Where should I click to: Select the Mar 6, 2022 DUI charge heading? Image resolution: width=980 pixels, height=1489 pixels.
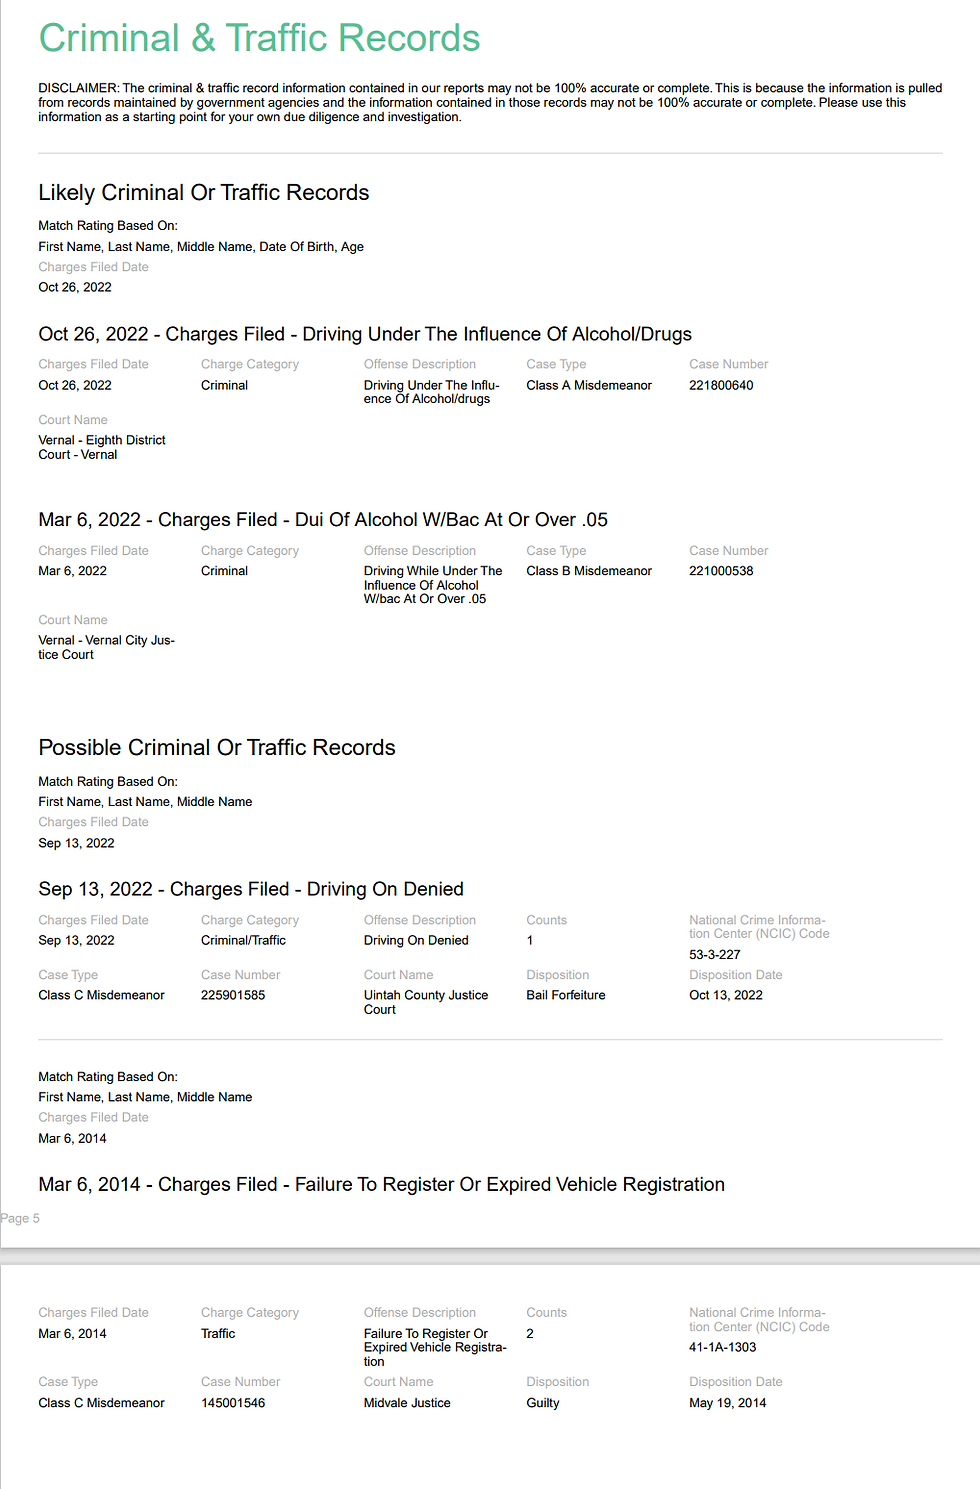[323, 520]
